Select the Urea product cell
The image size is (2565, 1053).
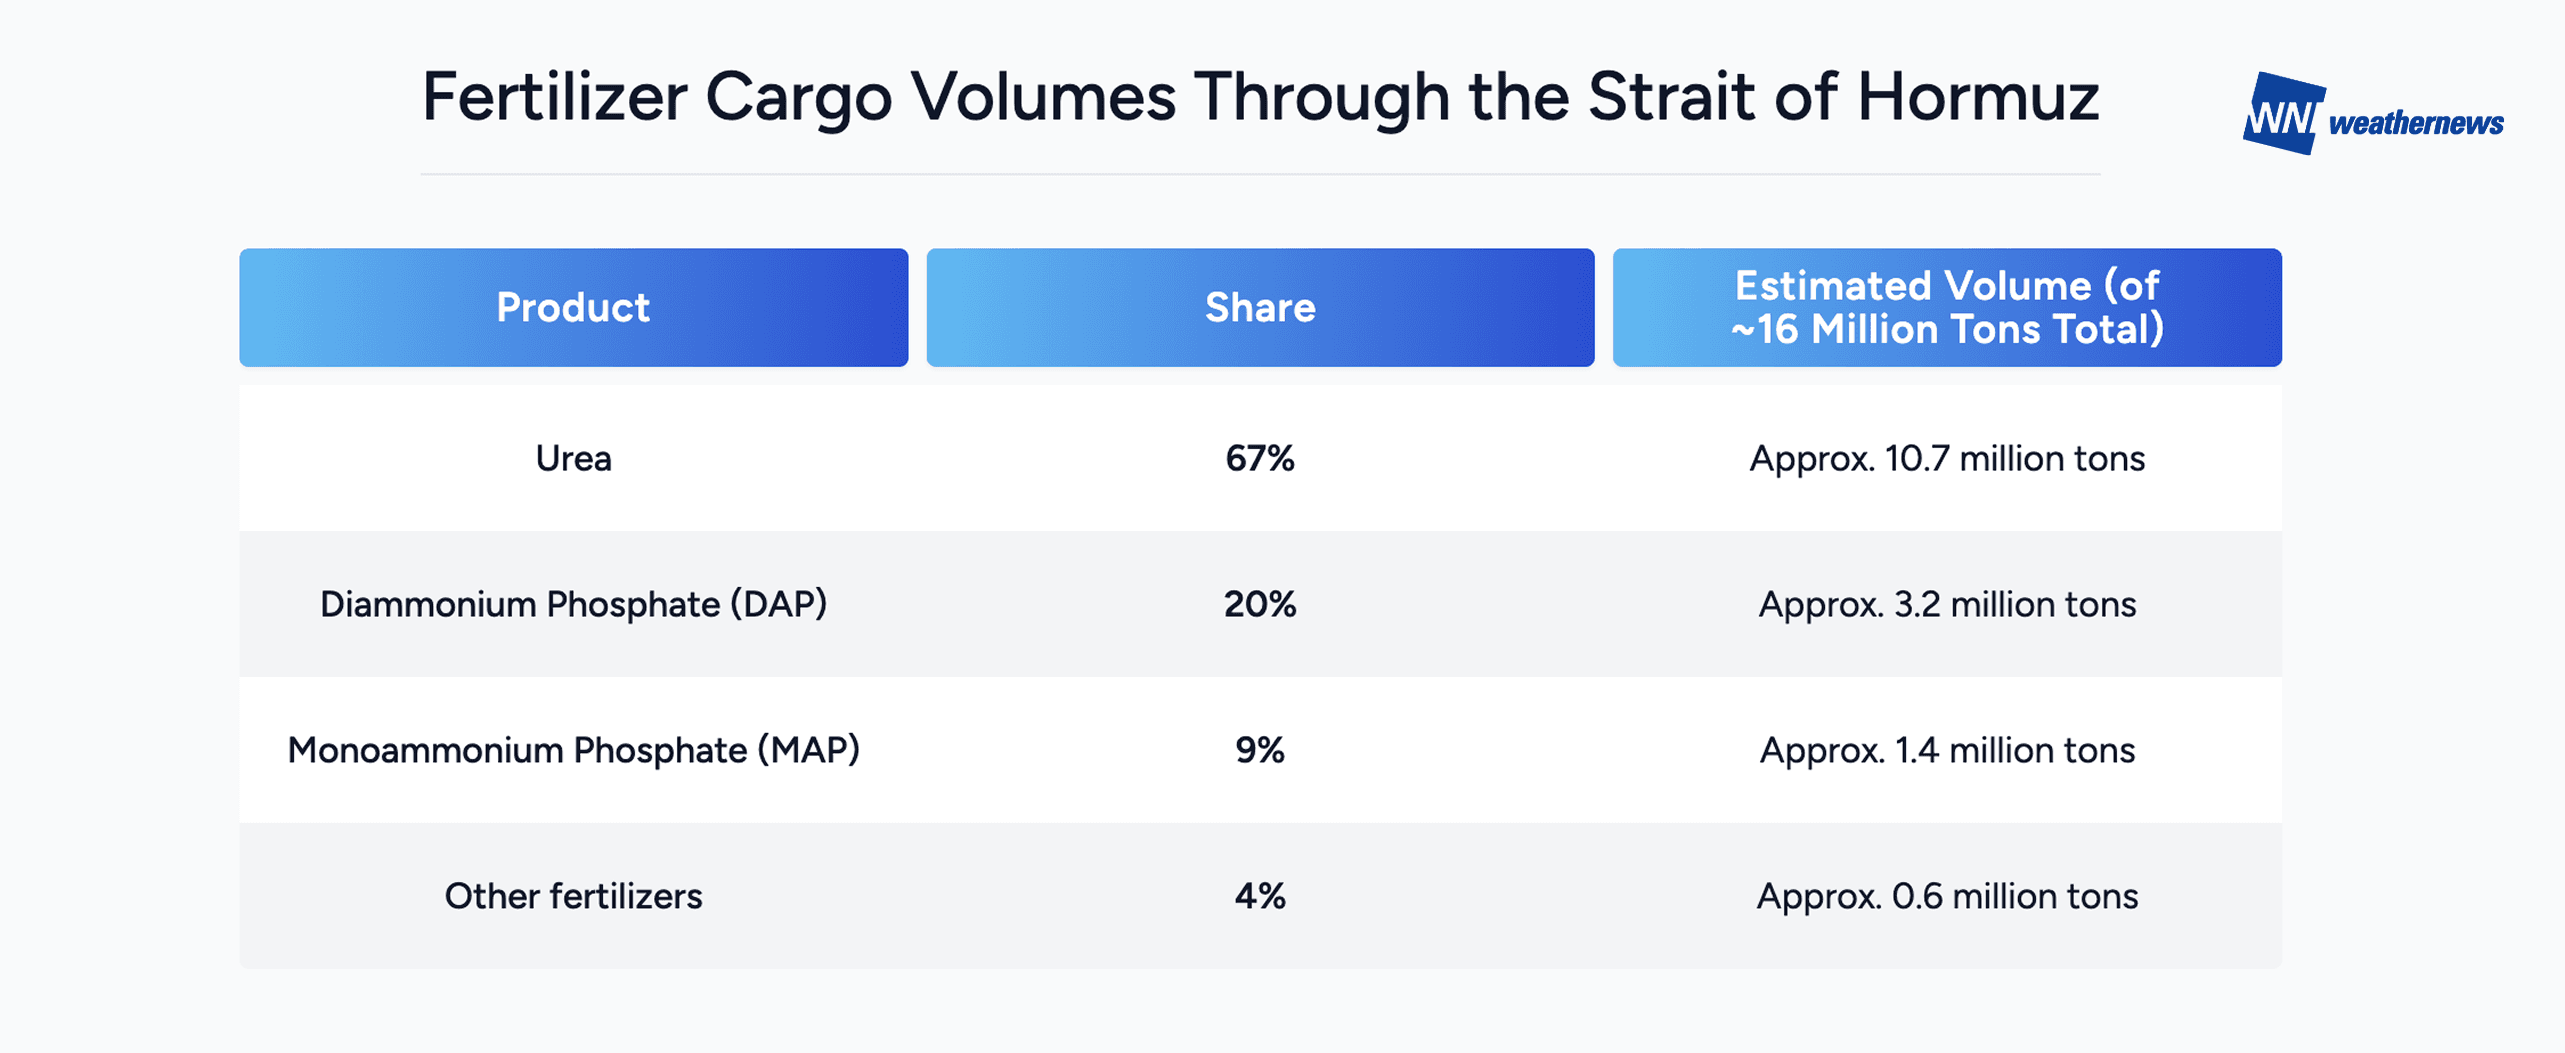573,458
